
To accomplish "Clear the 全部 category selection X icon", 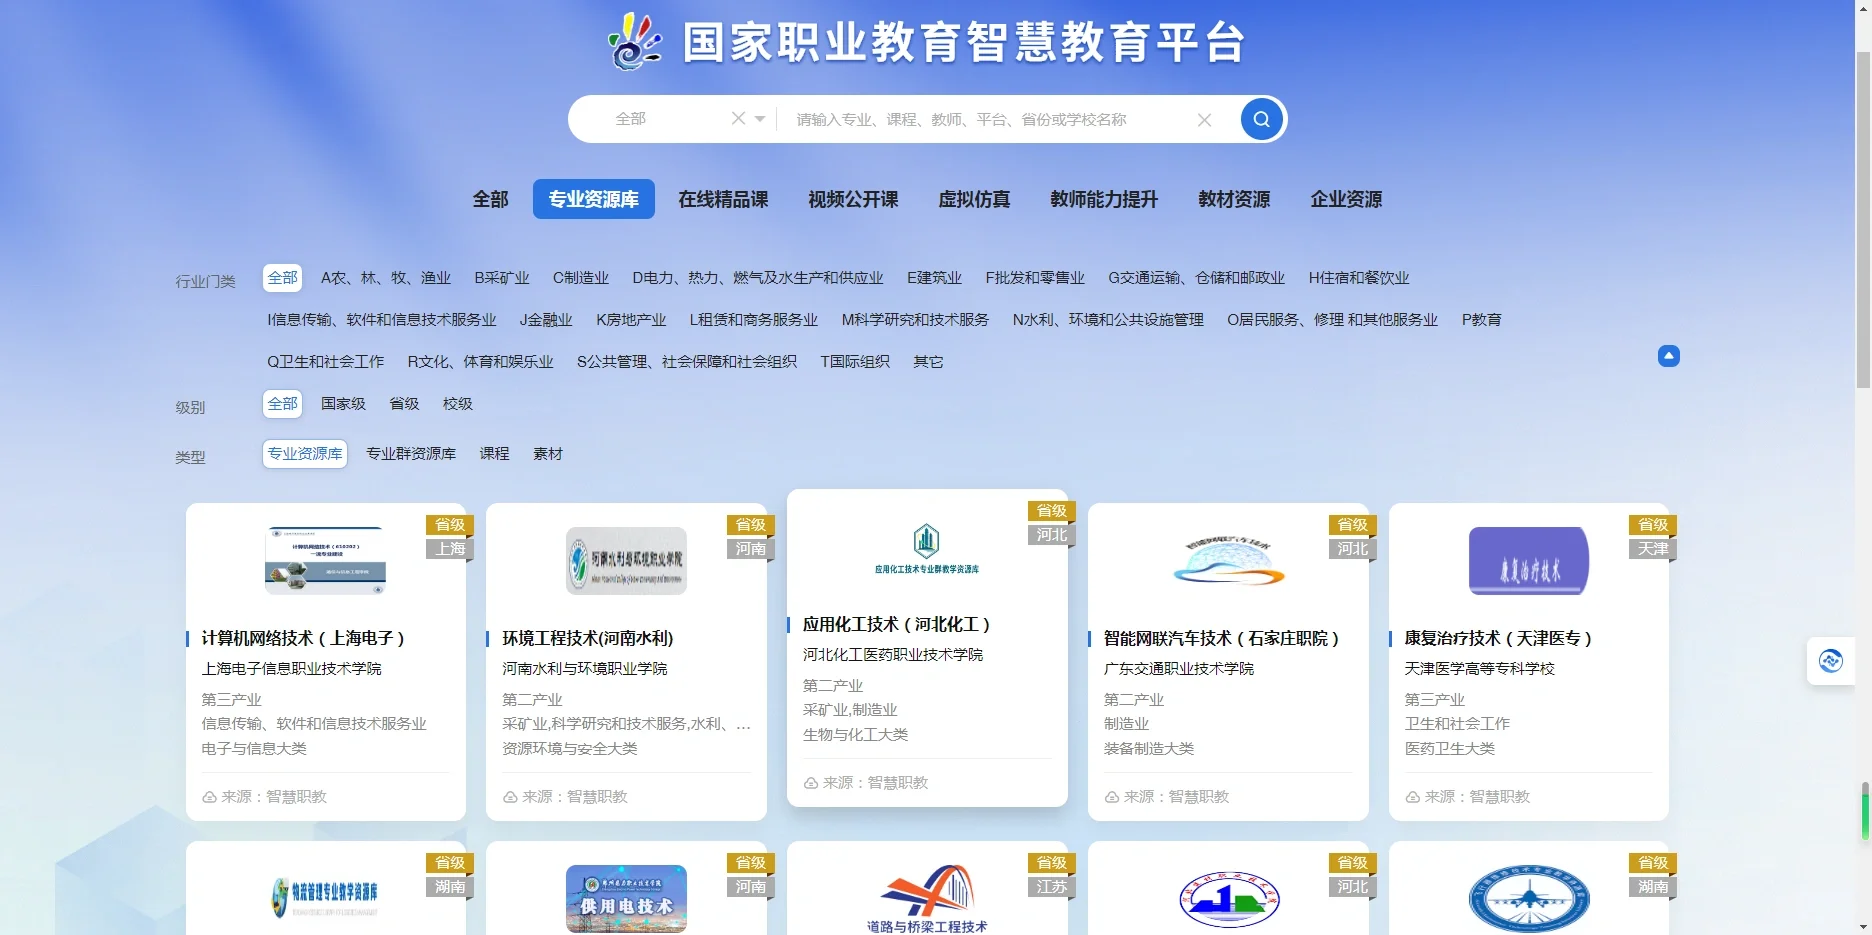I will [x=738, y=118].
